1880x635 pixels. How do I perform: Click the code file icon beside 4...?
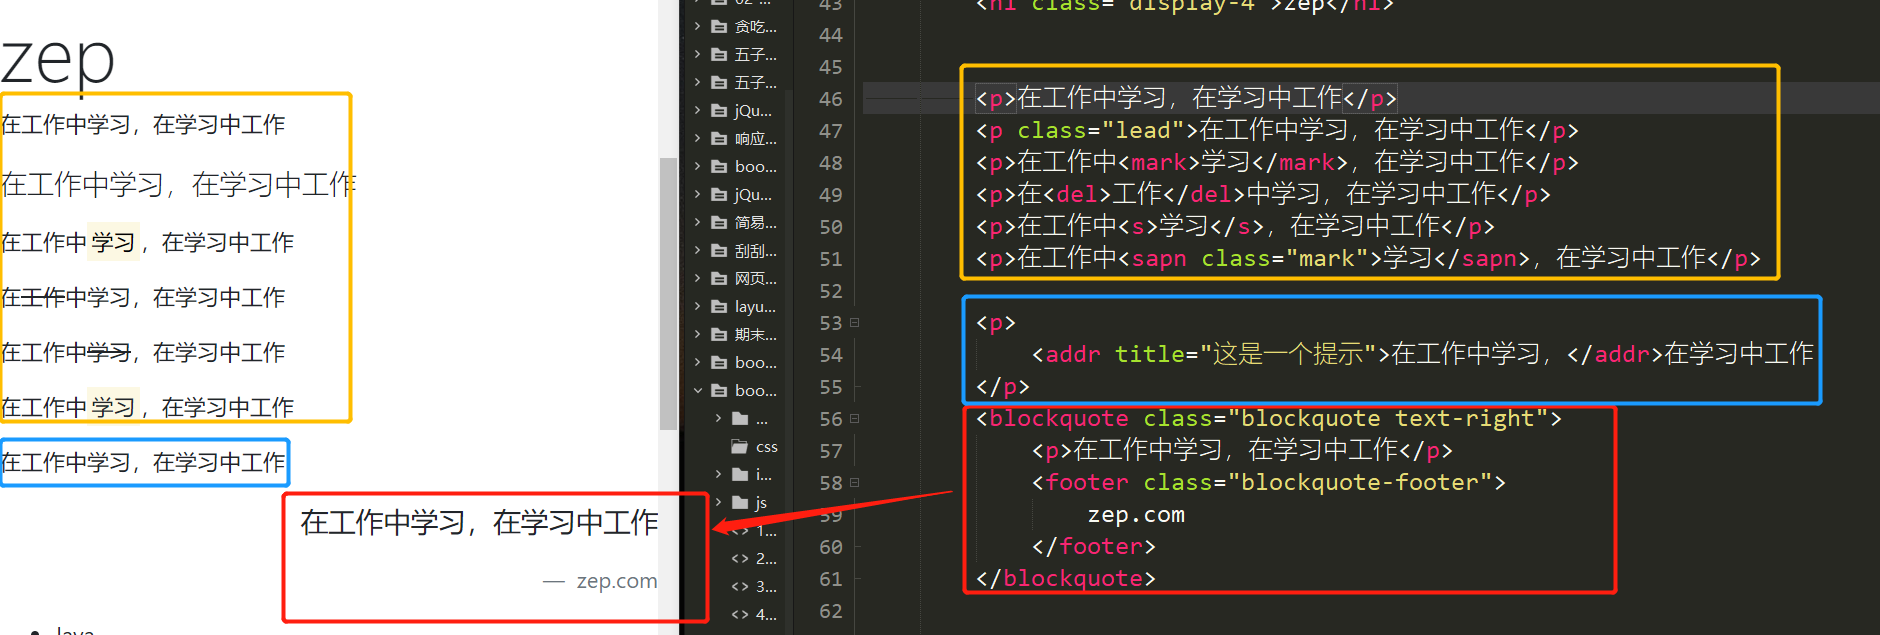[x=740, y=615]
